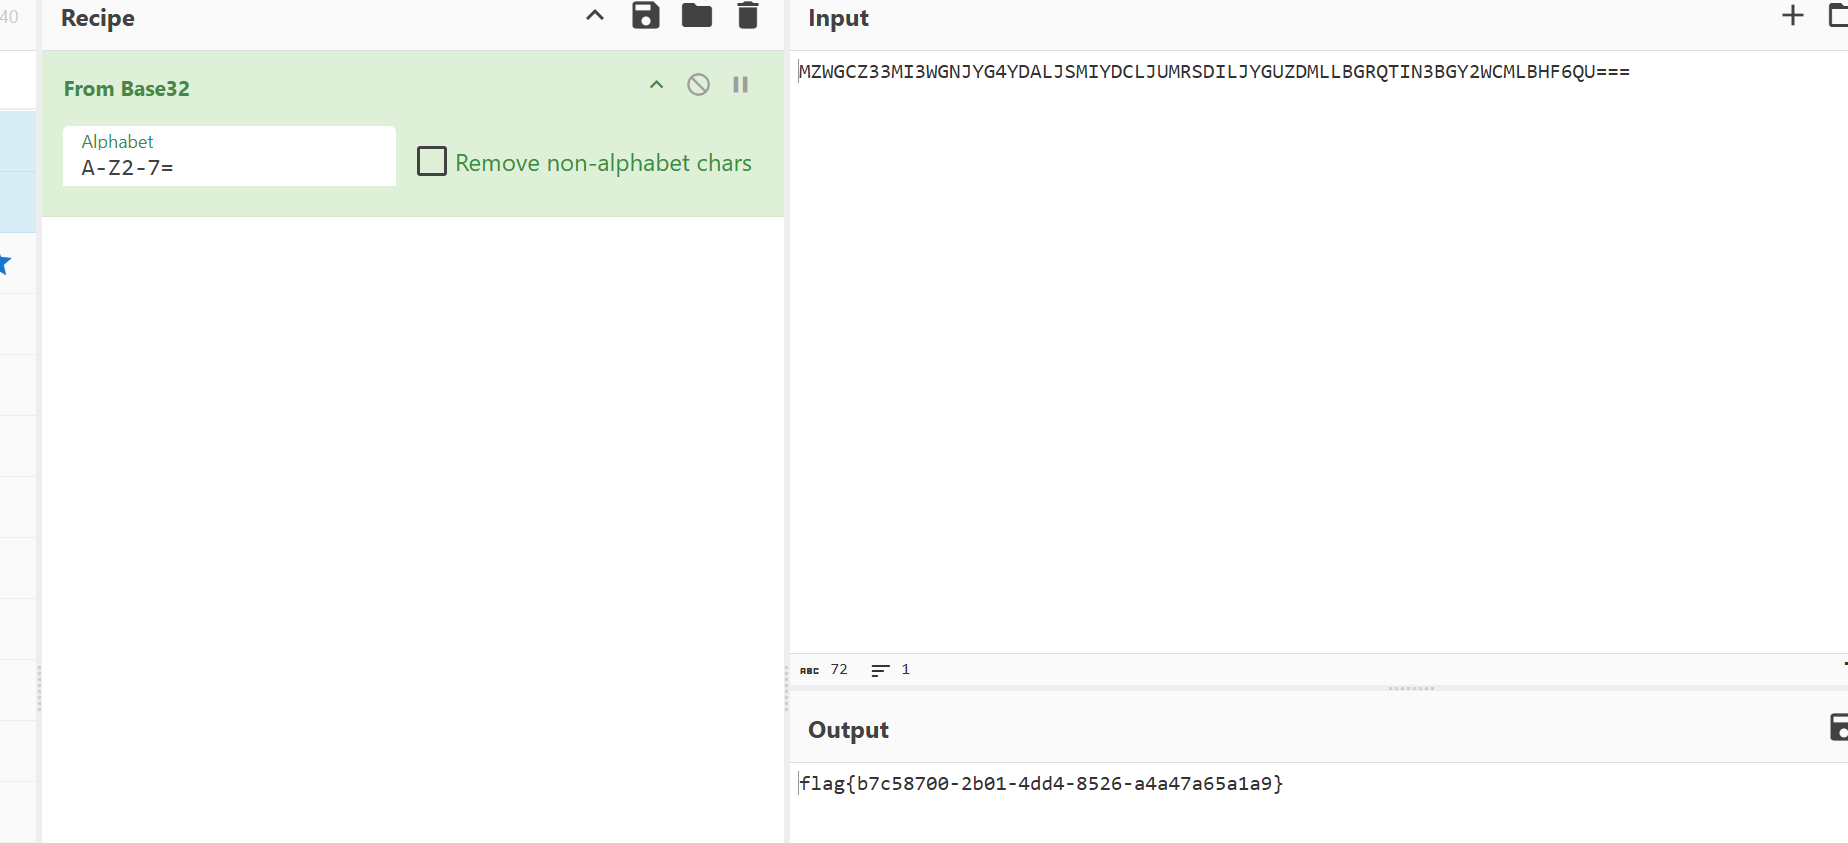This screenshot has height=843, width=1848.
Task: Enable Remove non-alphabet chars checkbox
Action: [x=432, y=161]
